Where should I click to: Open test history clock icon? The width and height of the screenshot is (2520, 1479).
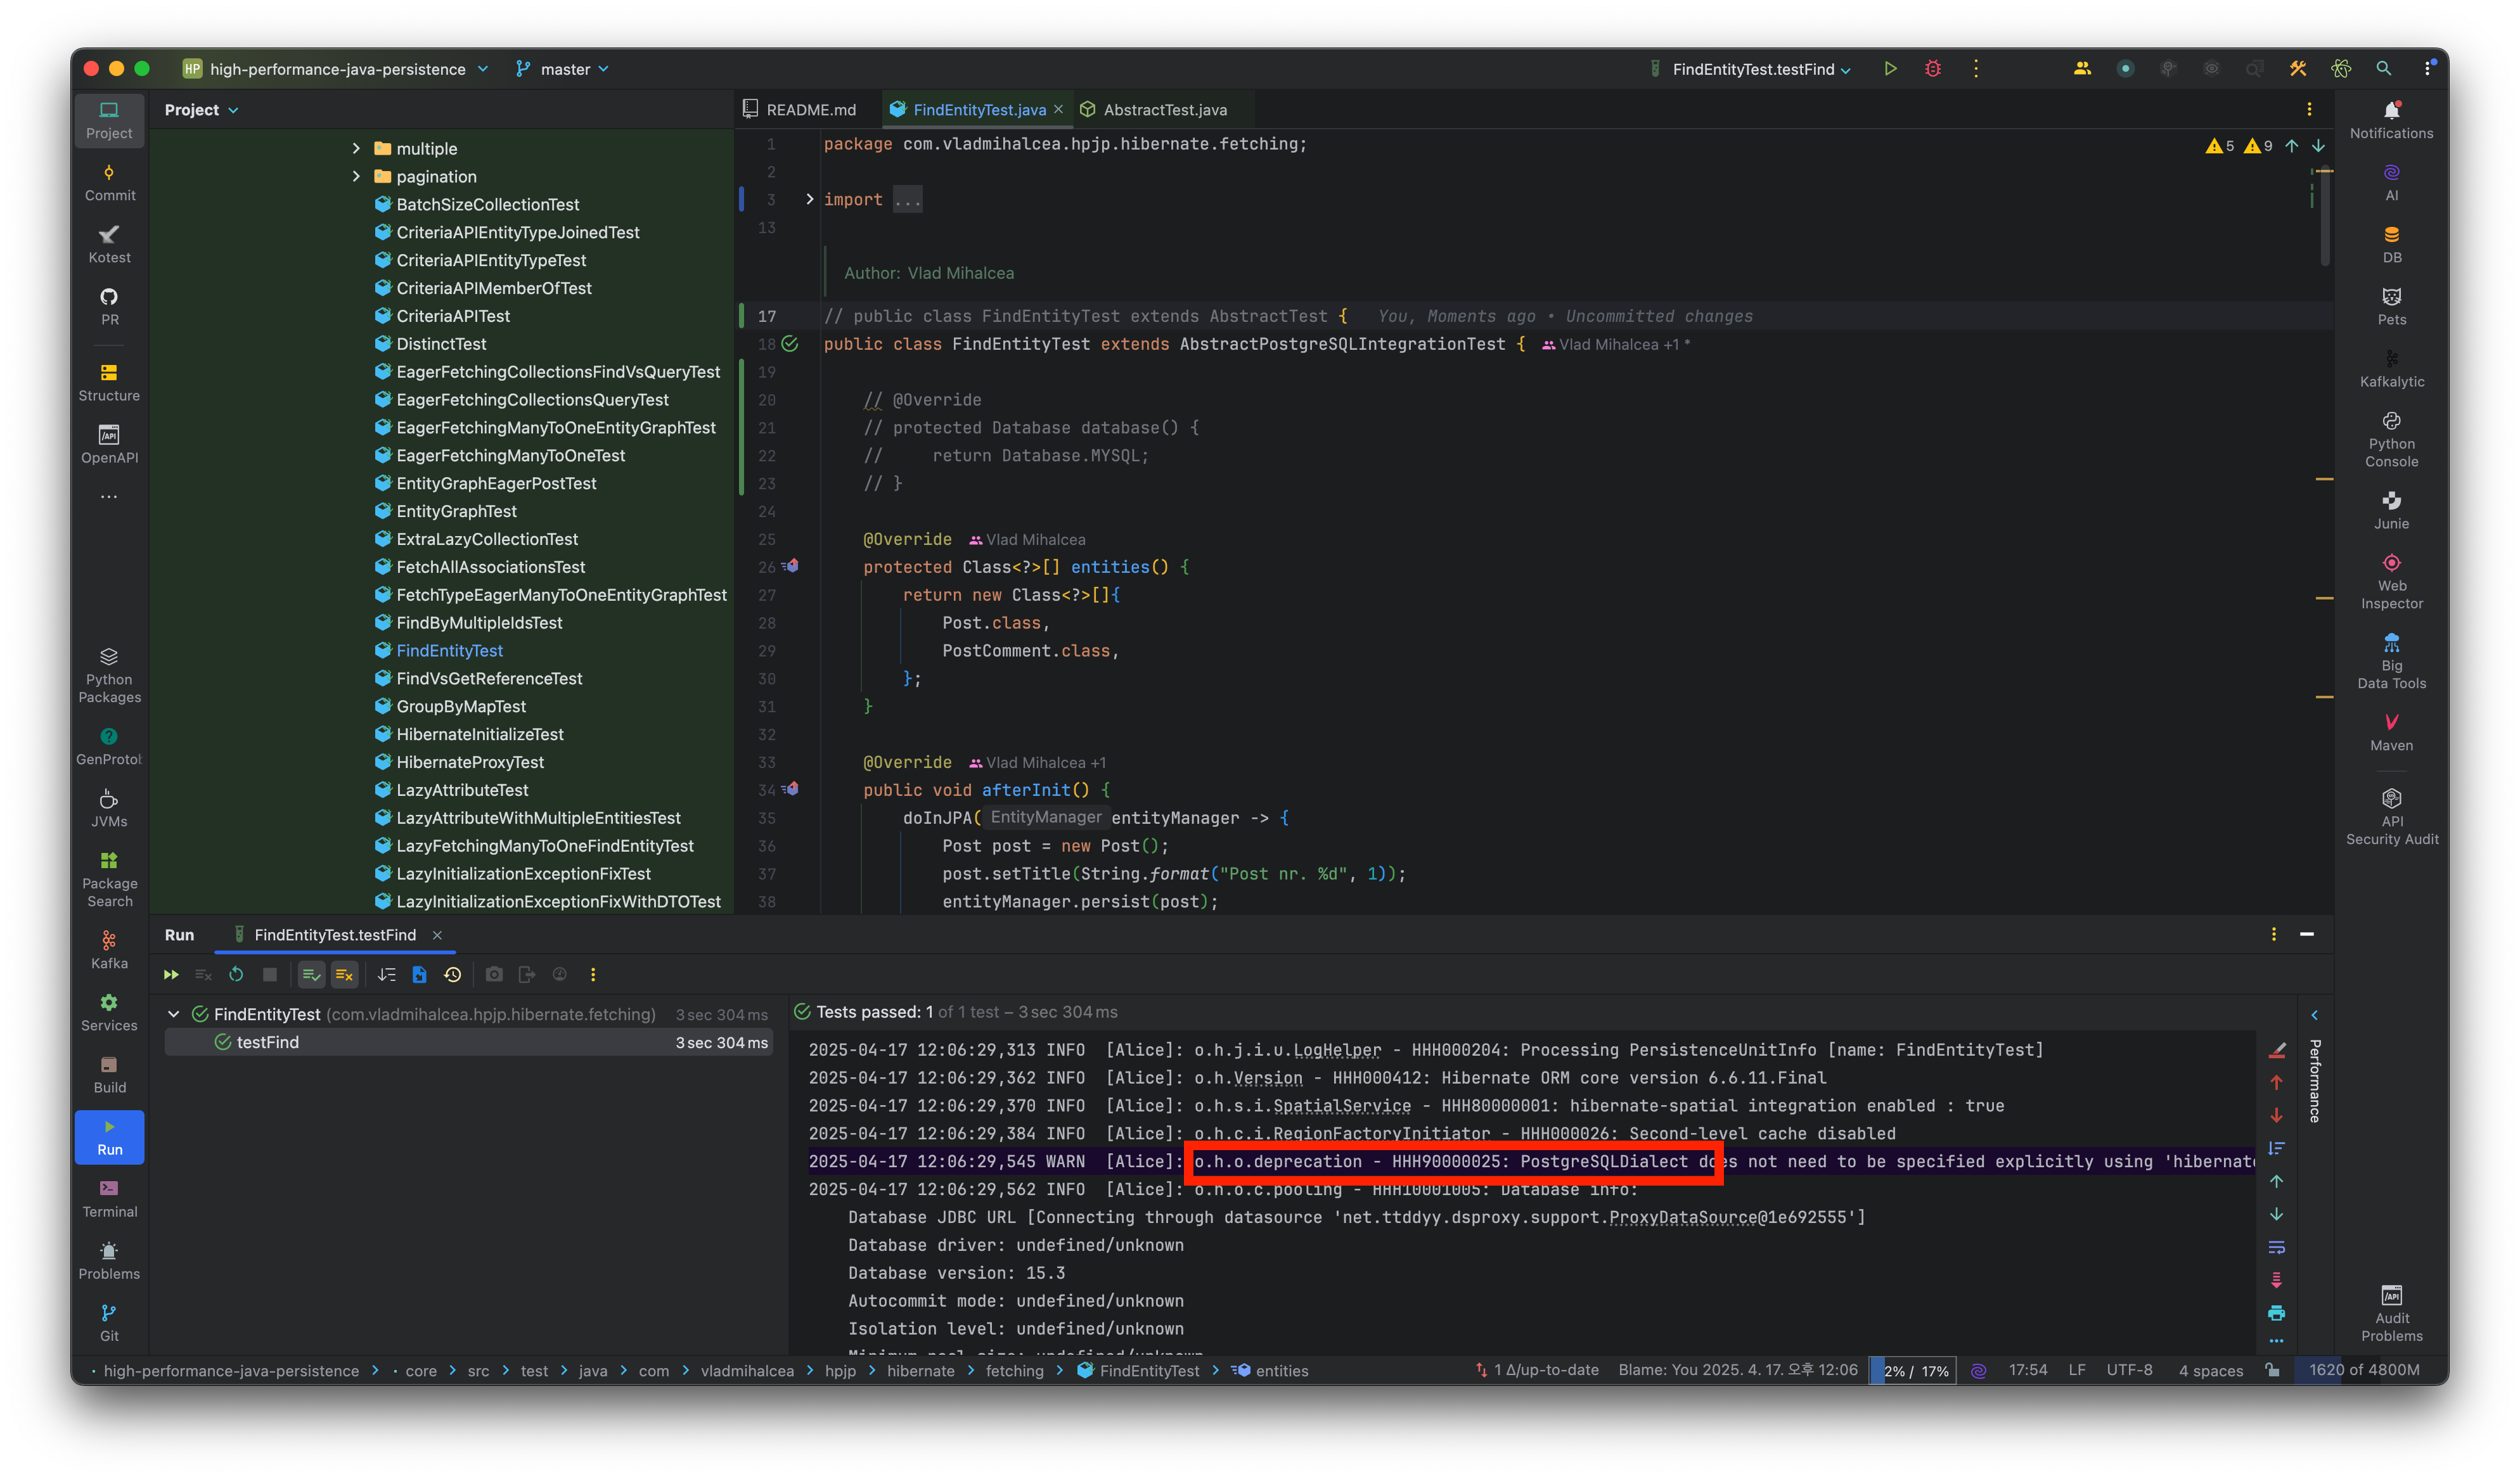click(453, 974)
